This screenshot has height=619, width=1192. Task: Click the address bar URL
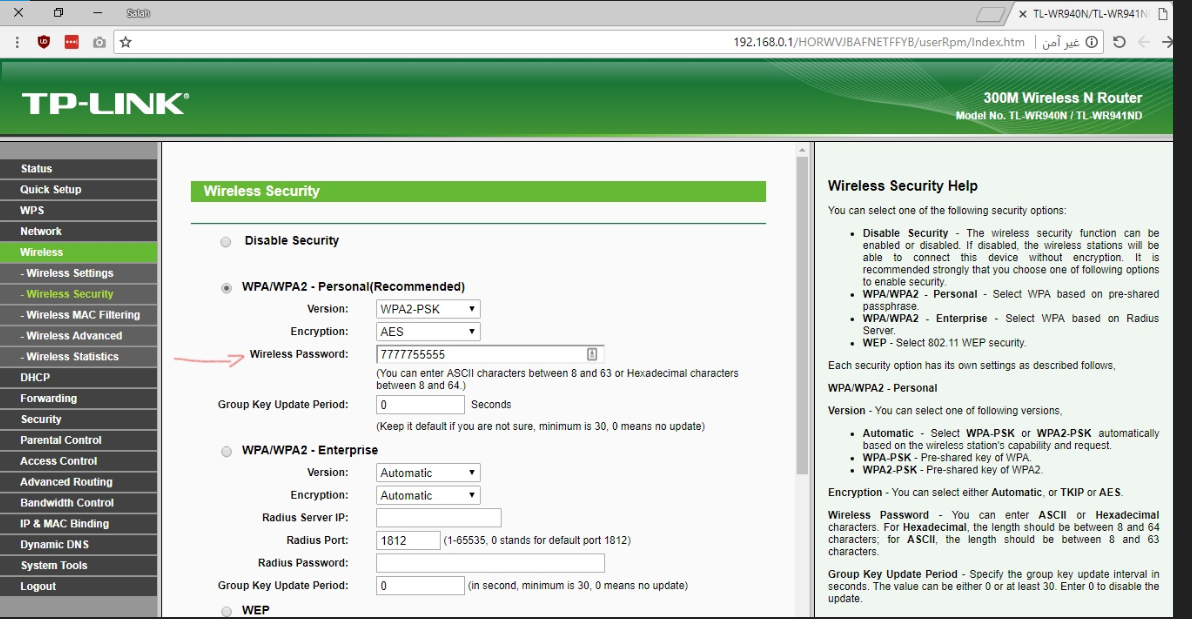[878, 43]
